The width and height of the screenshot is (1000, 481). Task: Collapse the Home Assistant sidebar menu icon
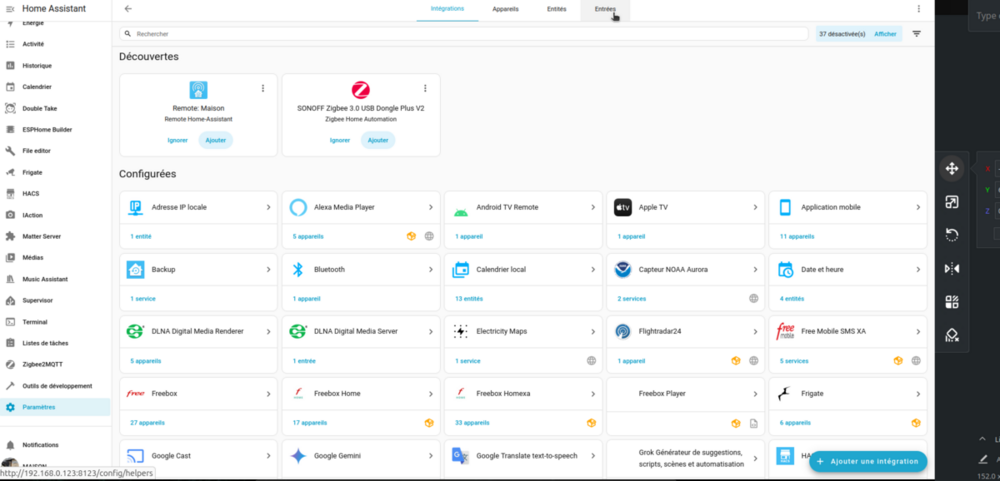[10, 9]
